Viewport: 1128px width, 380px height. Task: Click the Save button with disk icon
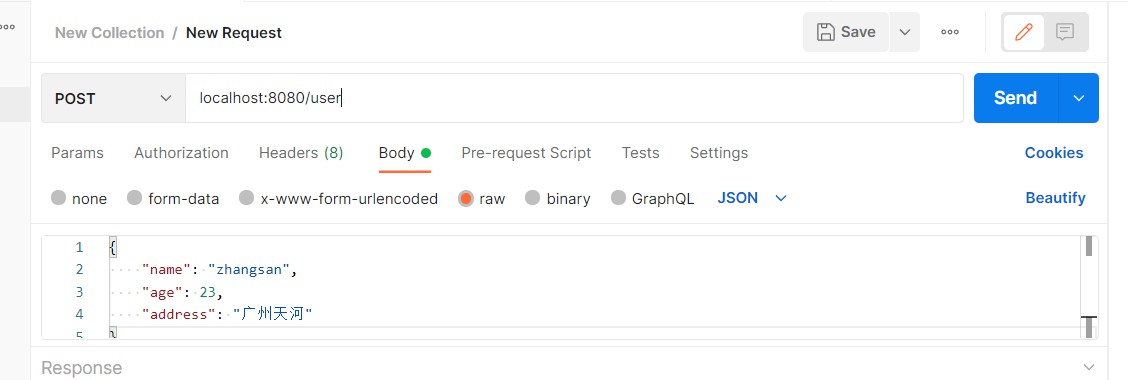tap(846, 32)
